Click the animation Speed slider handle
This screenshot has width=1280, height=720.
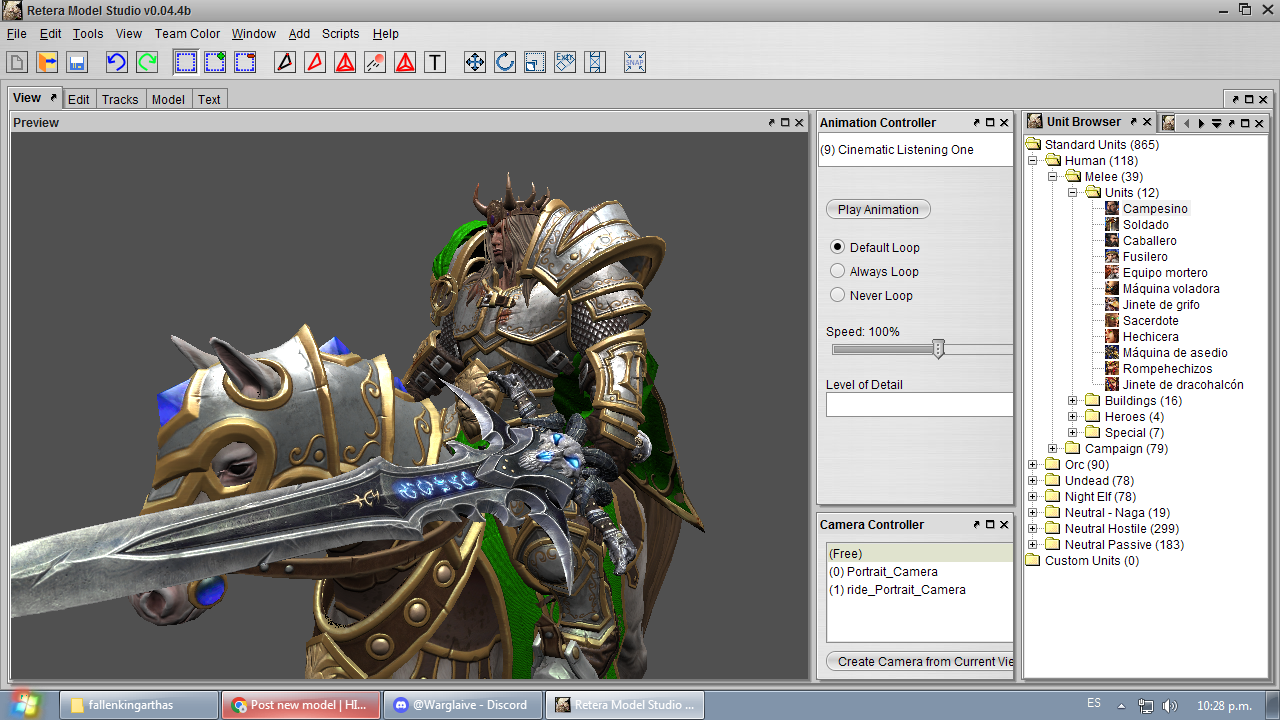[938, 349]
